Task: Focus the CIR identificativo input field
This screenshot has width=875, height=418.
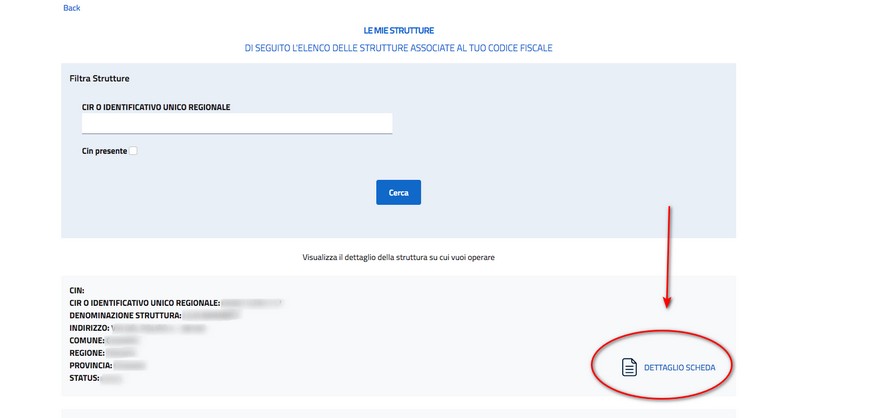Action: 237,123
